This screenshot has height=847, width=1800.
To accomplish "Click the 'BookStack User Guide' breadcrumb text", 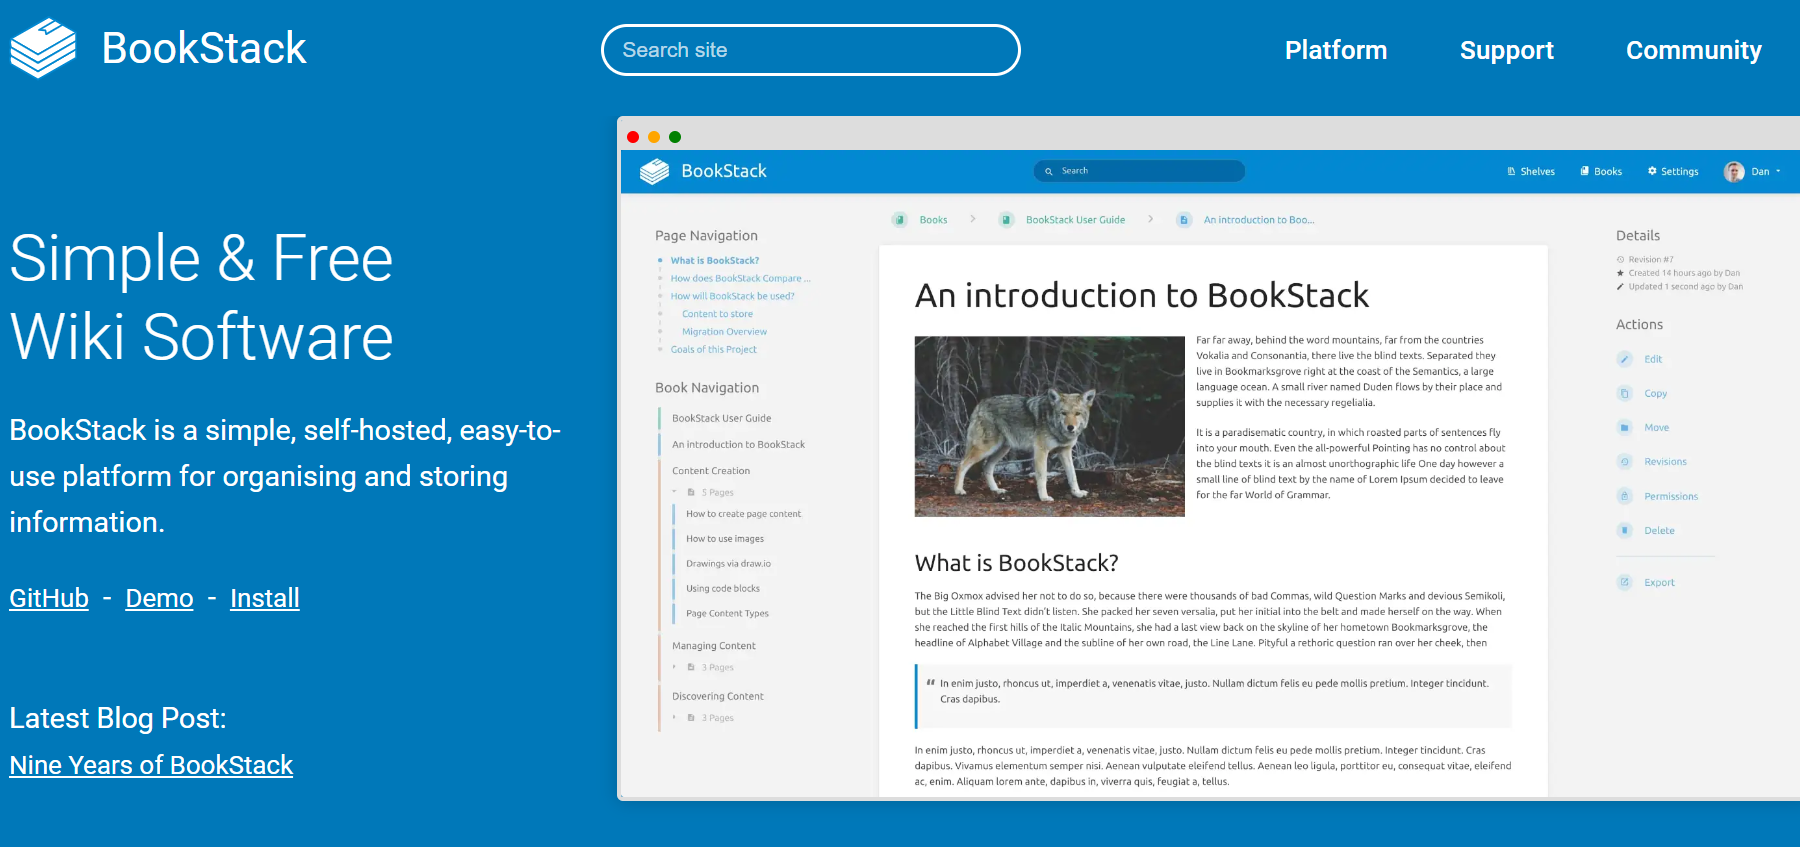I will (1075, 220).
